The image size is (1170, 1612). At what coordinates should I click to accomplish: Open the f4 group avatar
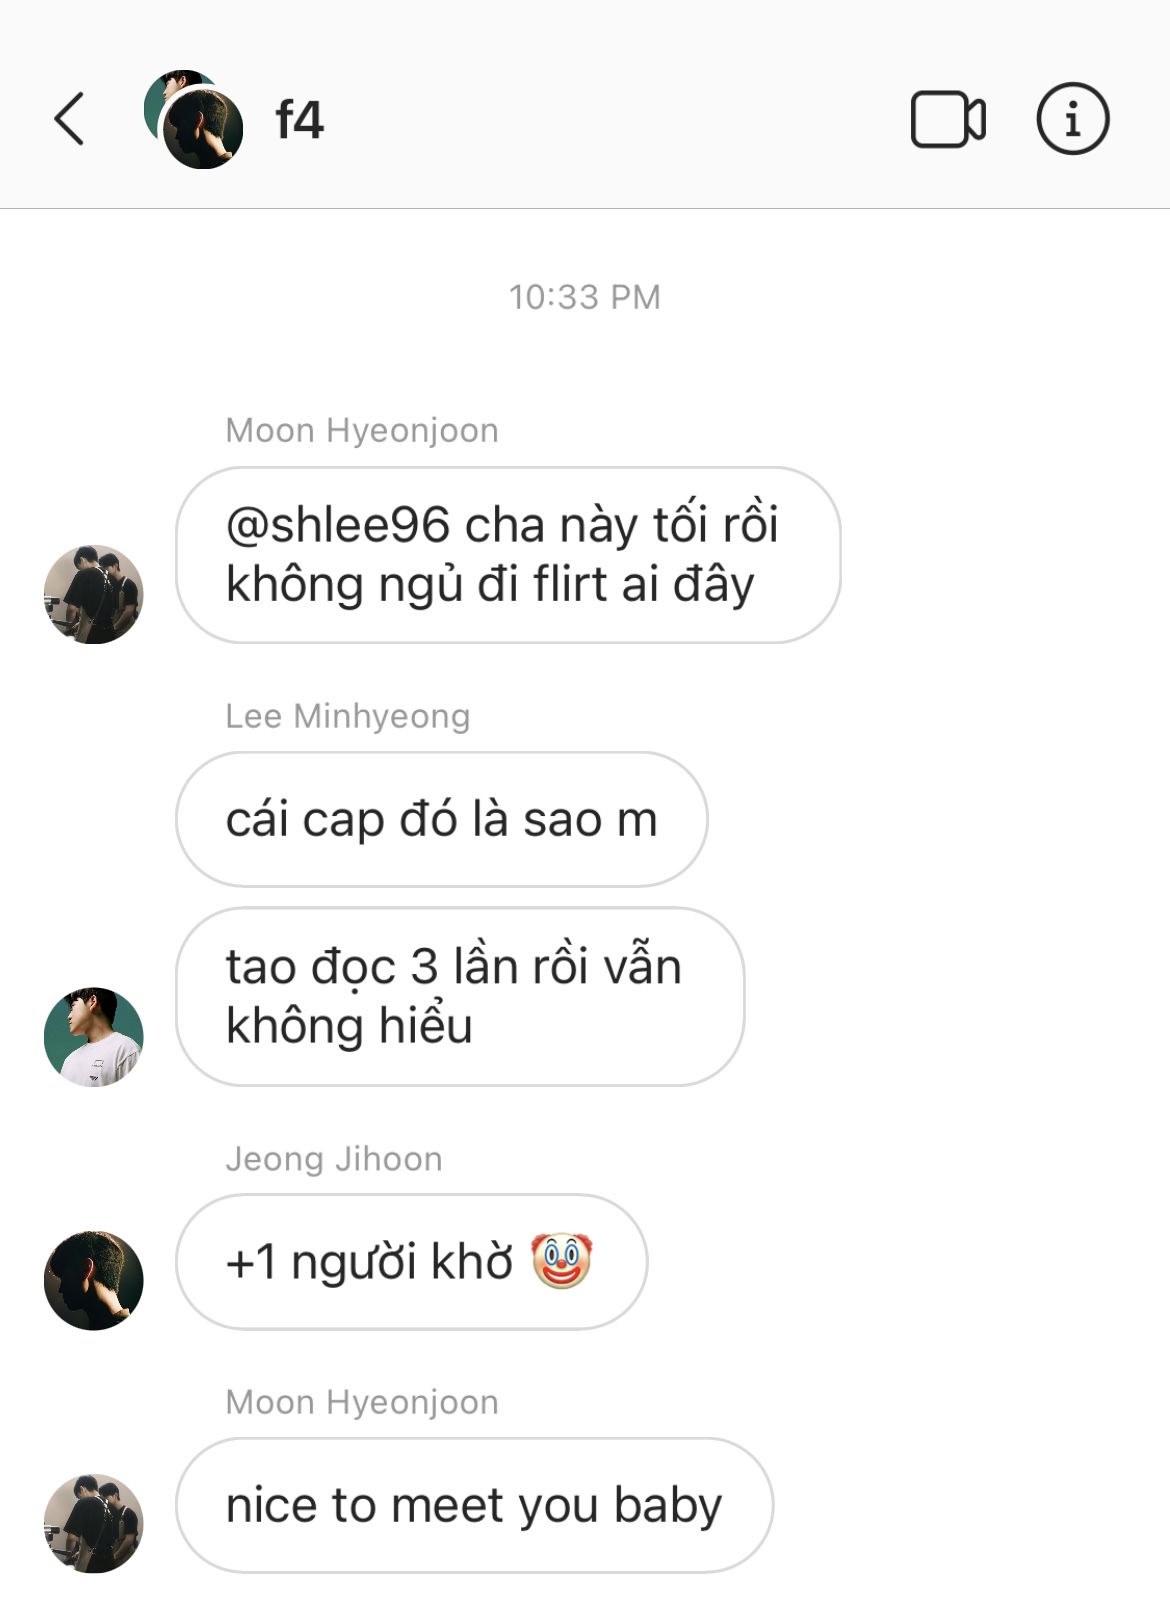(x=194, y=120)
